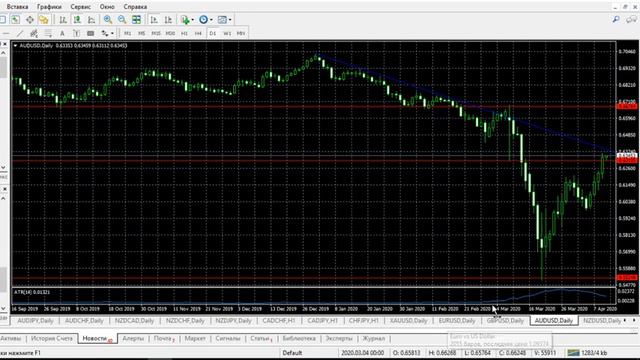
Task: Expand the templates dropdown arrow
Action: 230,20
